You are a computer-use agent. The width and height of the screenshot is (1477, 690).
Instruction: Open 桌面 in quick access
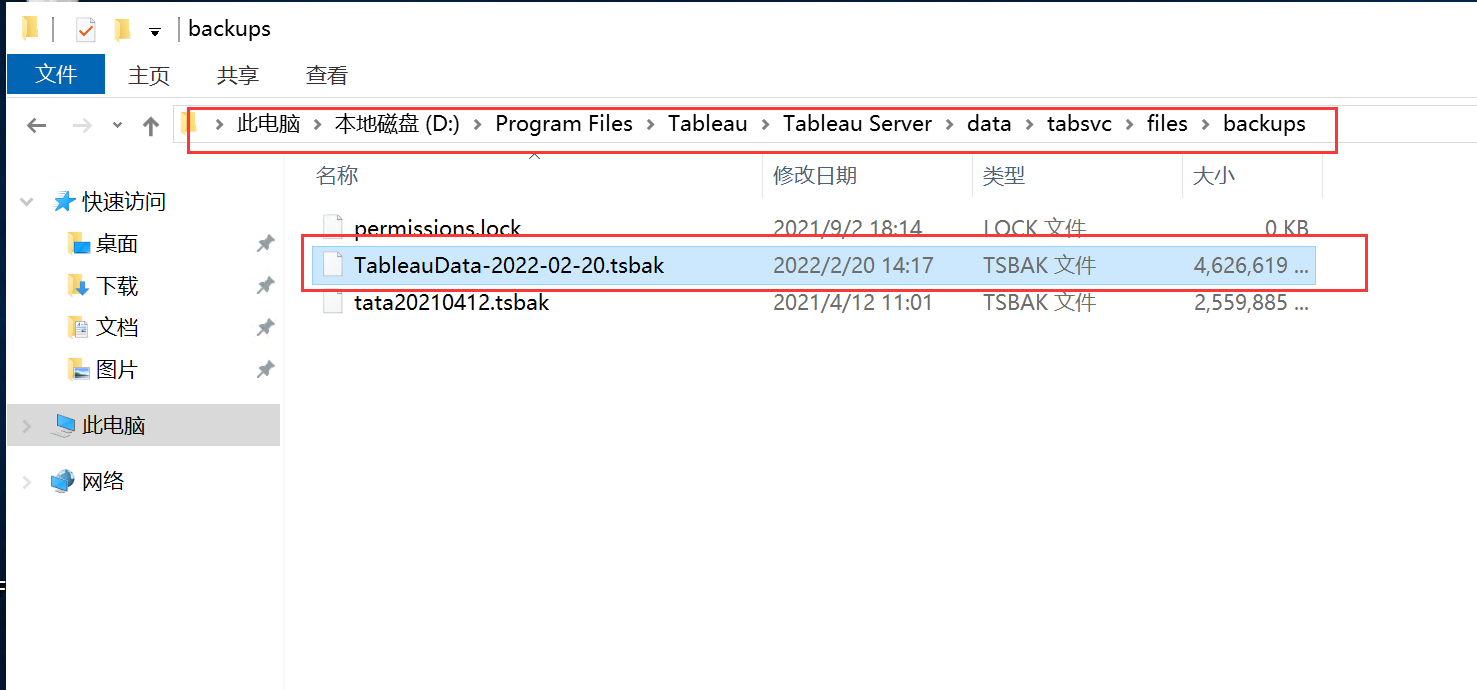point(117,244)
